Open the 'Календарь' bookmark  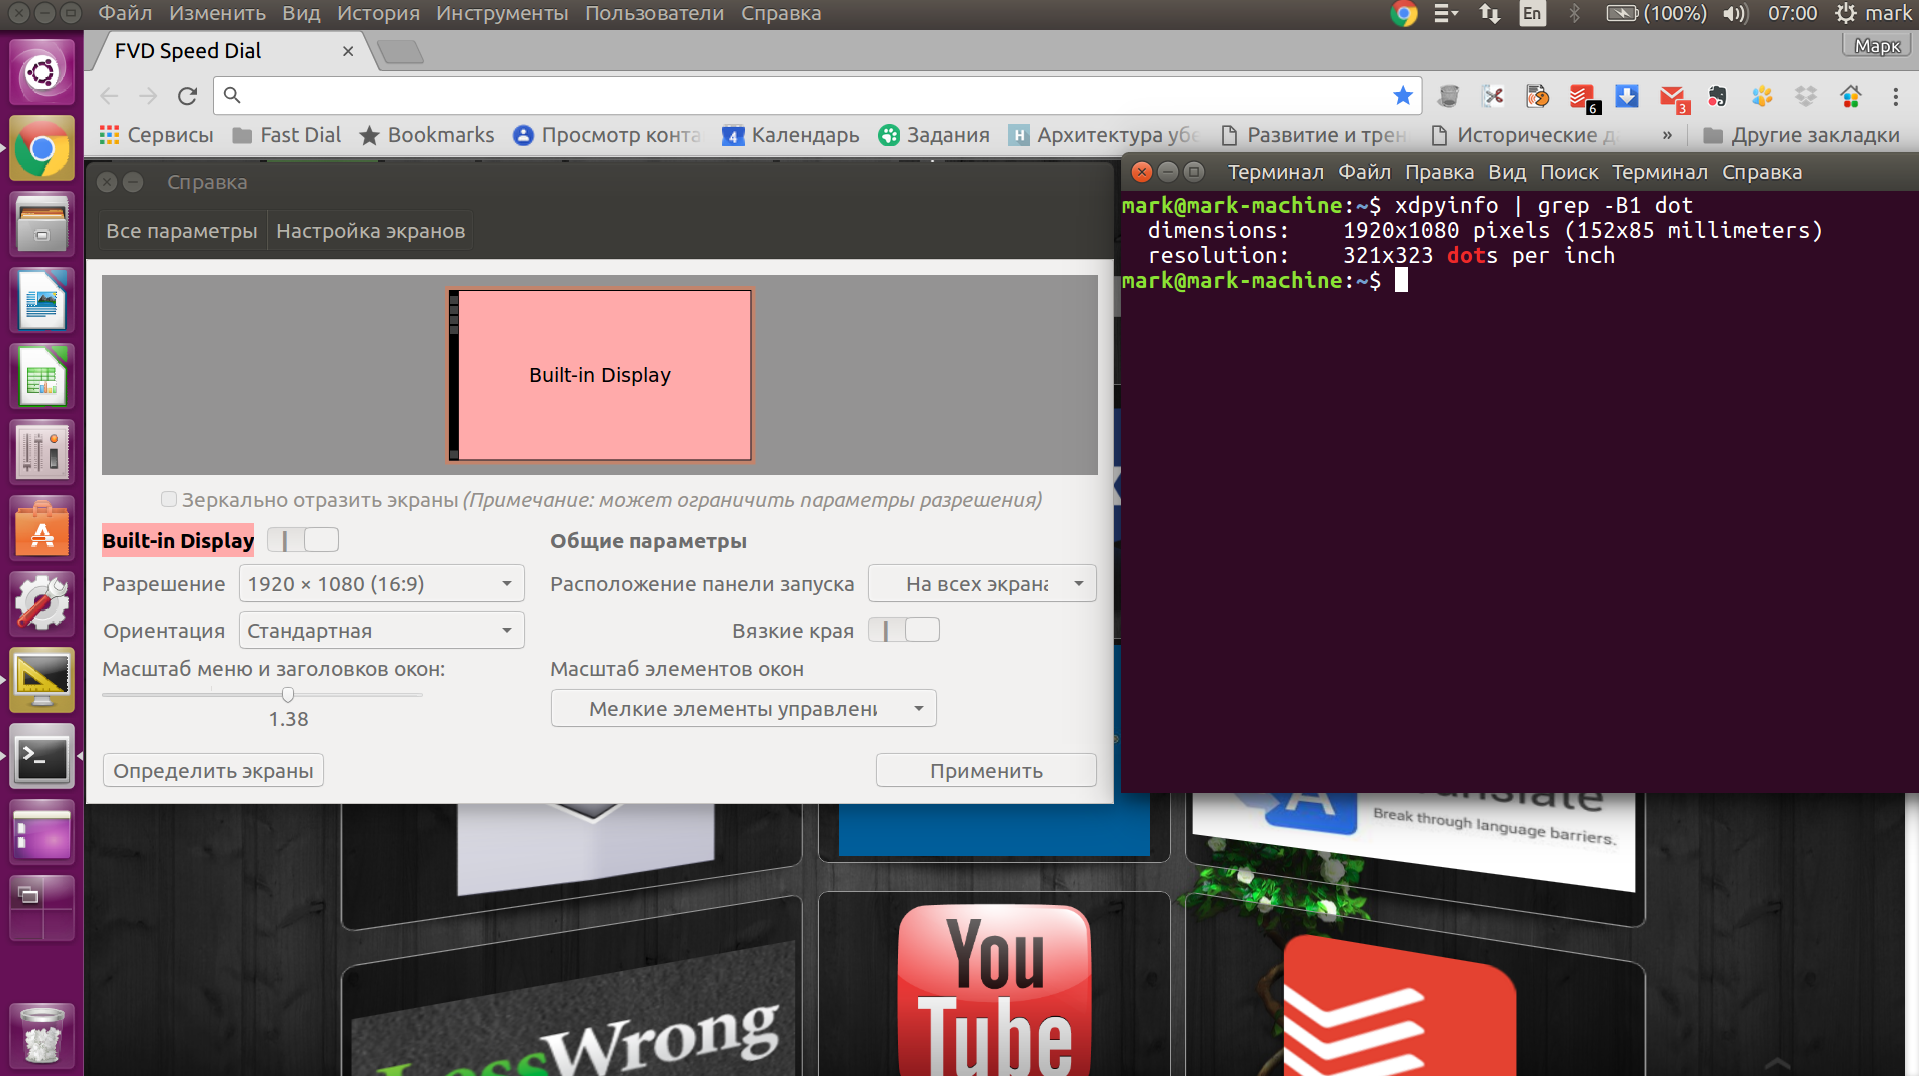(791, 135)
